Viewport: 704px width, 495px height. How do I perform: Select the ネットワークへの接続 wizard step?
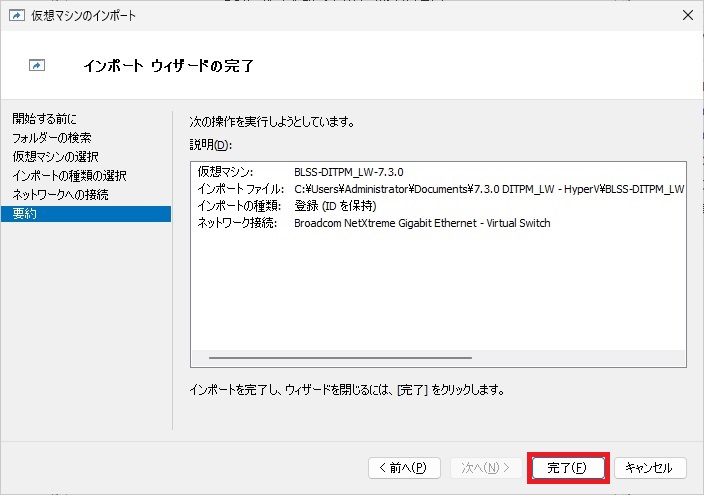coord(60,194)
